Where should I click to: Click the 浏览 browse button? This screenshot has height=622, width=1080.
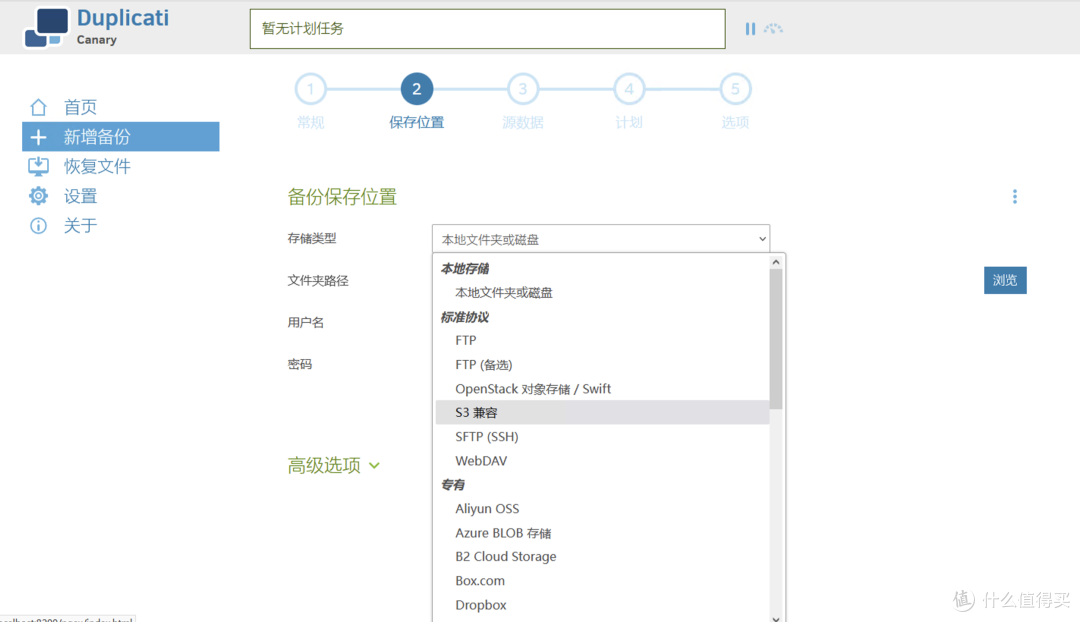click(1005, 280)
